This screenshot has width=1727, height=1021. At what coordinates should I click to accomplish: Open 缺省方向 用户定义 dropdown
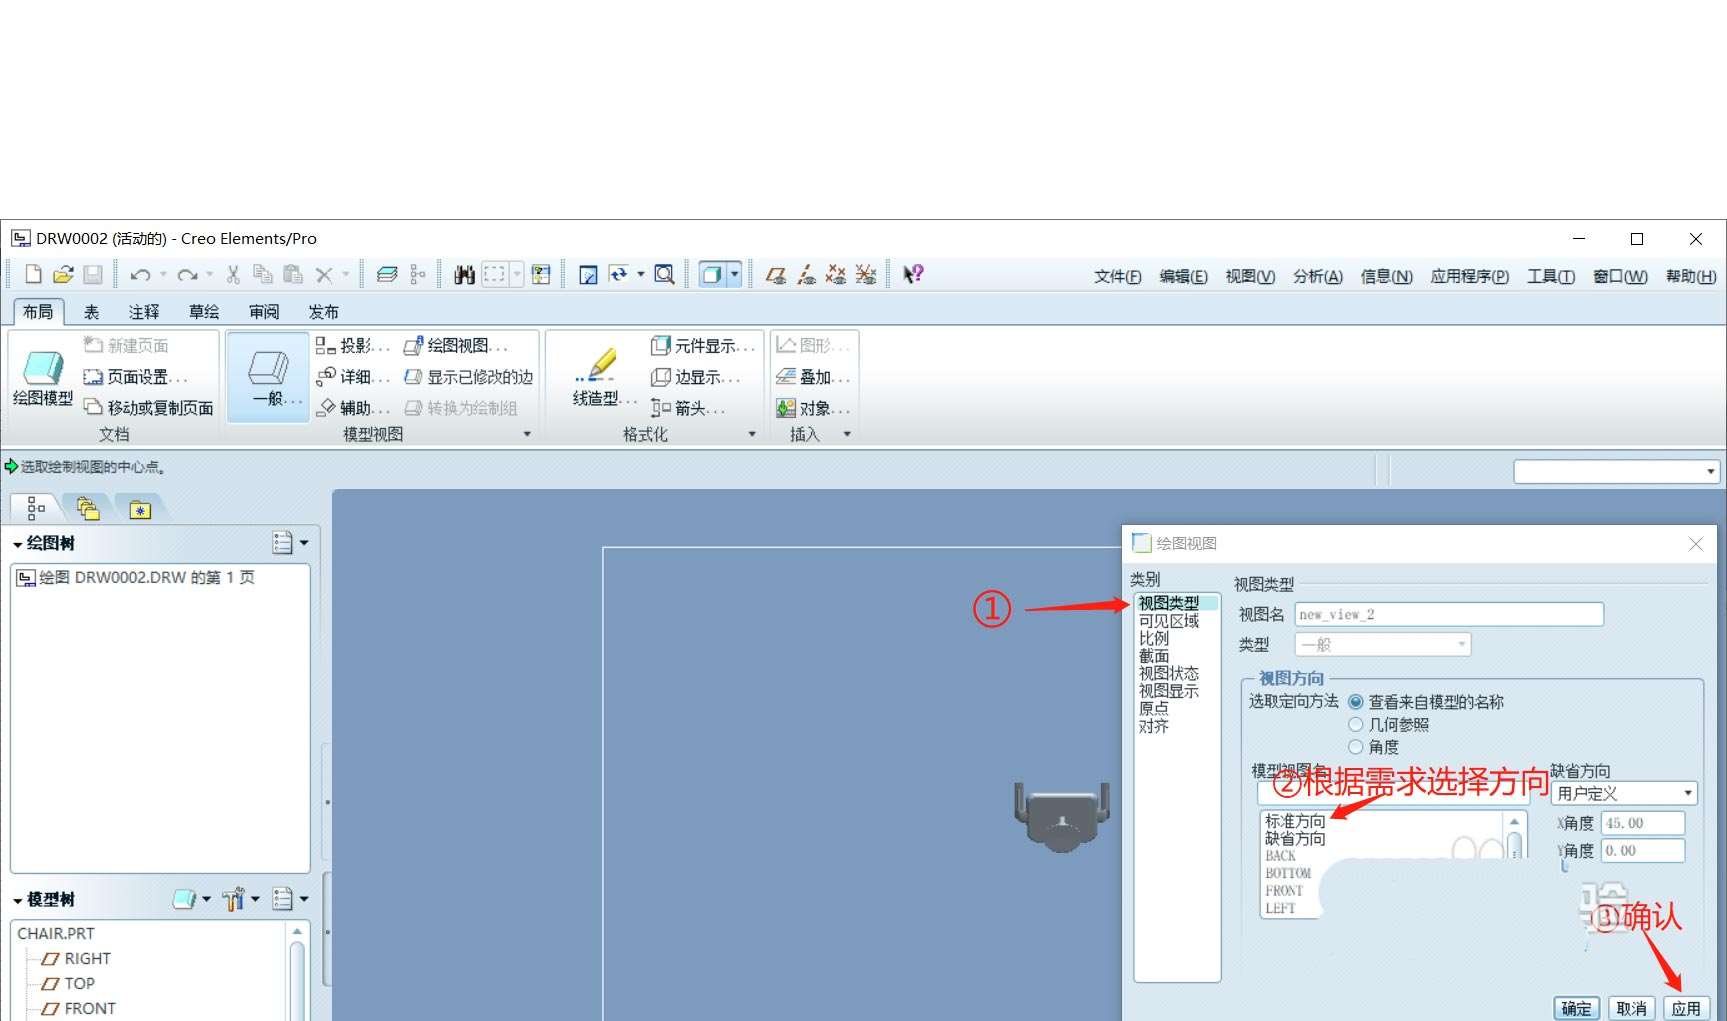(x=1624, y=793)
